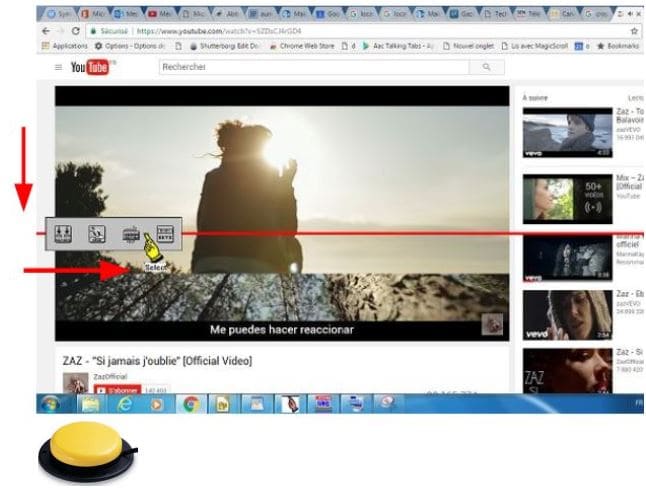Screen dimensions: 646x488
Task: Click the second icon in the scanning toolbar
Action: coord(97,234)
